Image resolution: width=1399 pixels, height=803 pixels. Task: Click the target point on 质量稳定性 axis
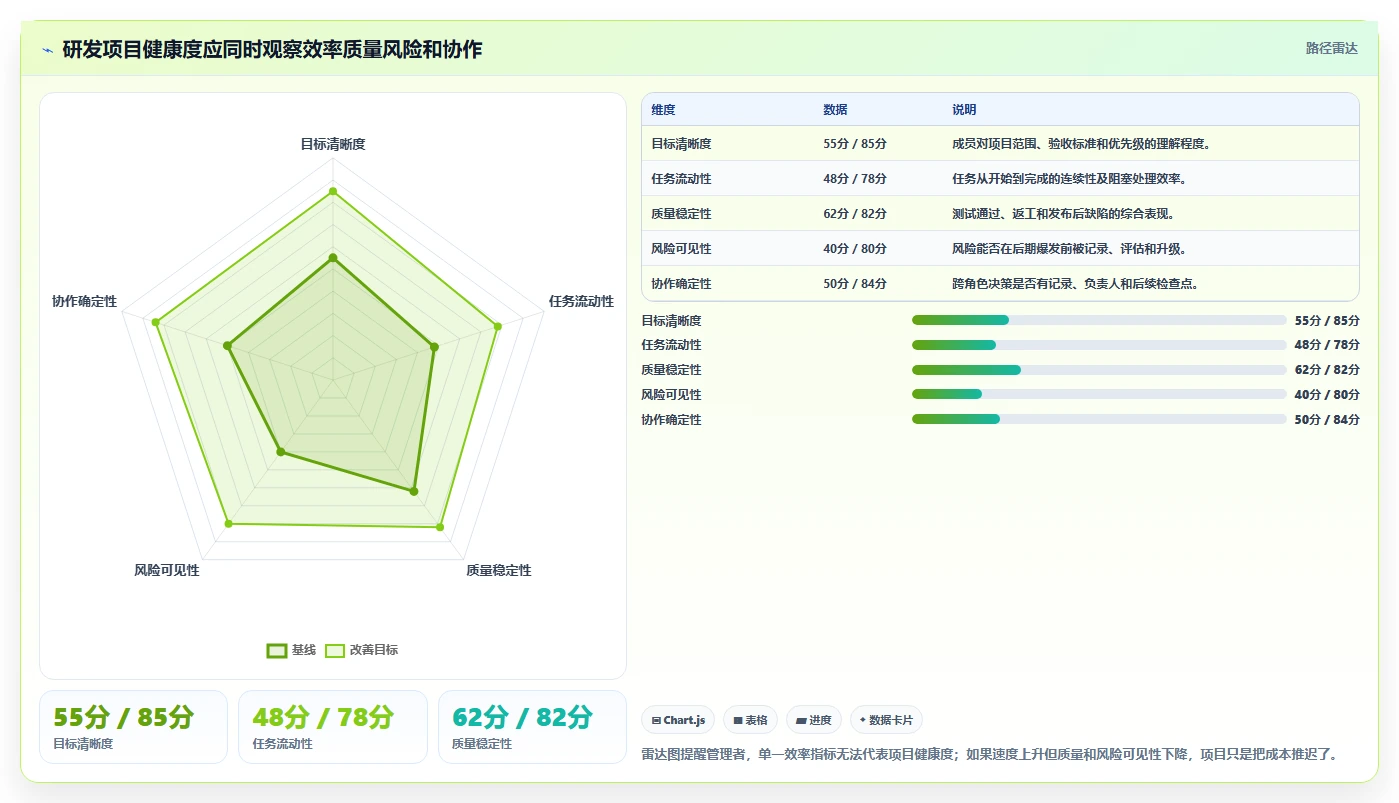pyautogui.click(x=440, y=526)
